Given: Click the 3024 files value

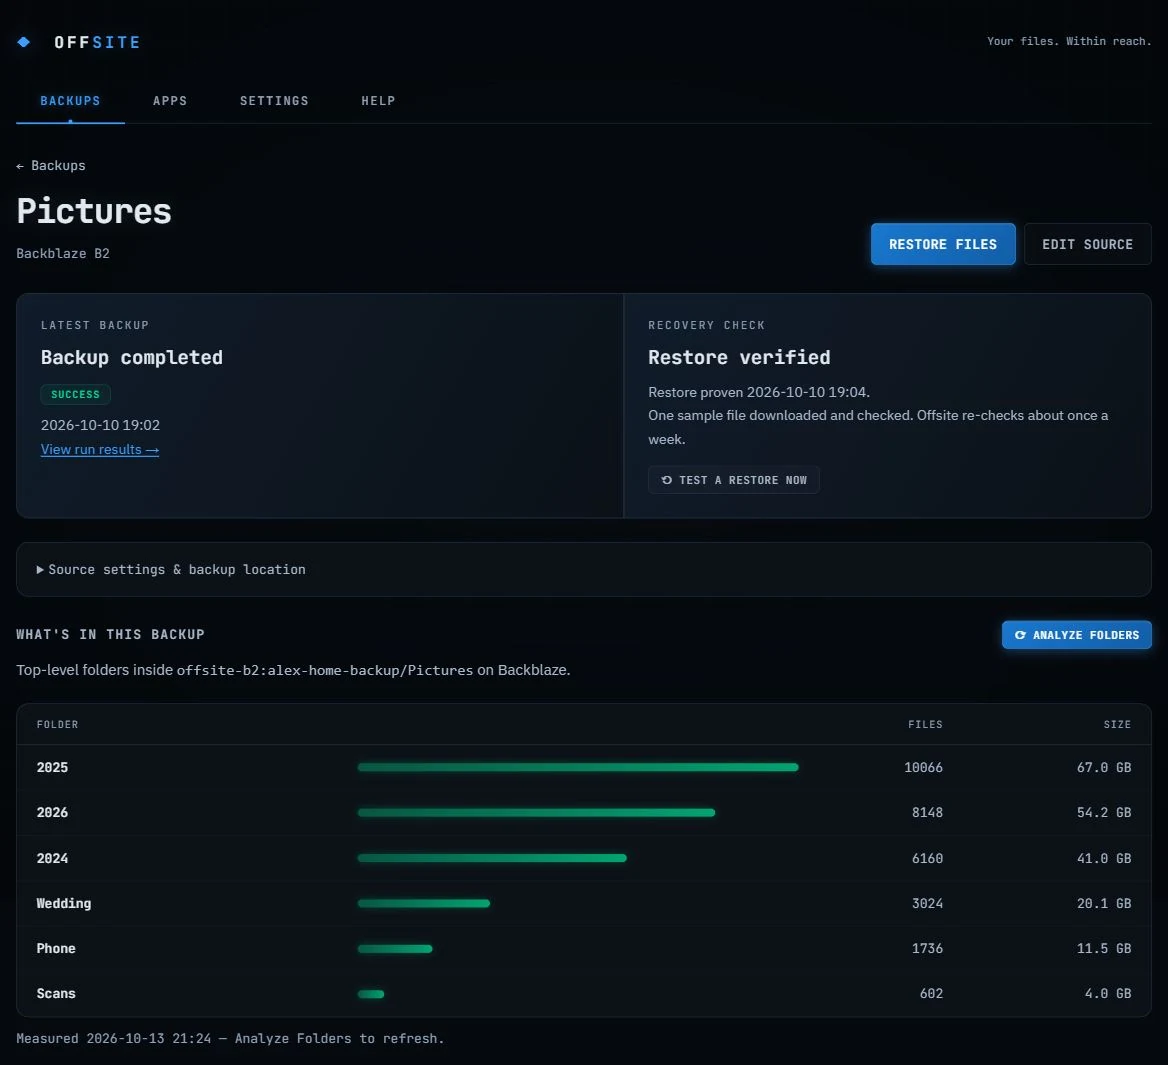Looking at the screenshot, I should click(927, 903).
